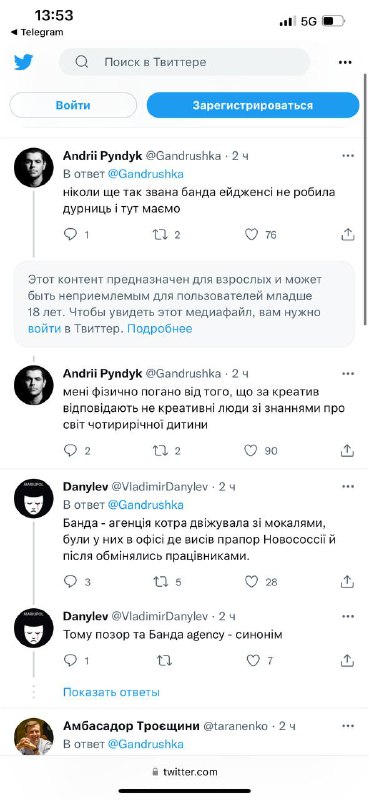369x800 pixels.
Task: Retweet the tweet with 76 likes
Action: point(160,234)
